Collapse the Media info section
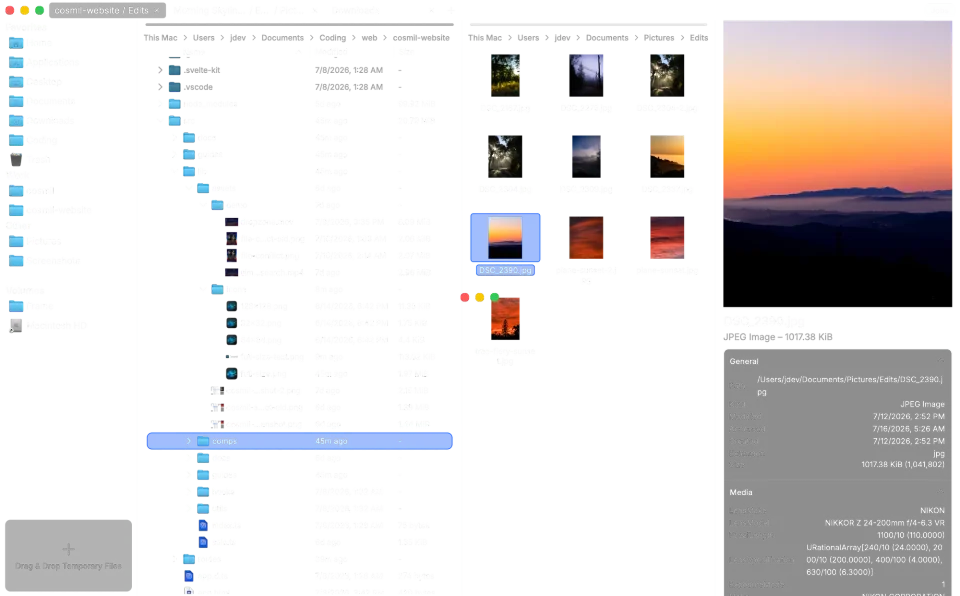 coord(940,492)
